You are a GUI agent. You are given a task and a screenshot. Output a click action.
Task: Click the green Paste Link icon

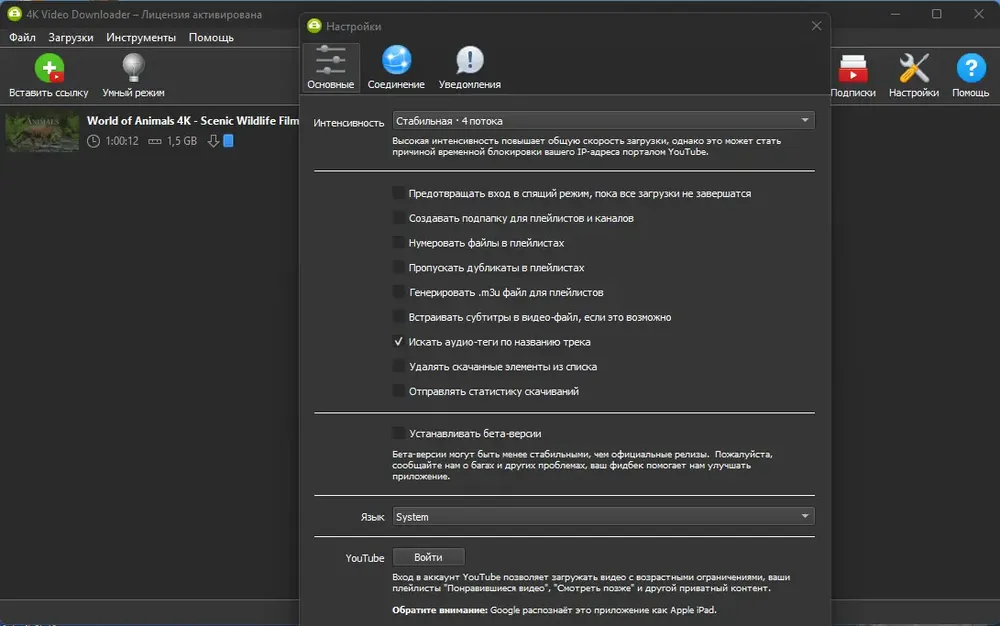49,68
